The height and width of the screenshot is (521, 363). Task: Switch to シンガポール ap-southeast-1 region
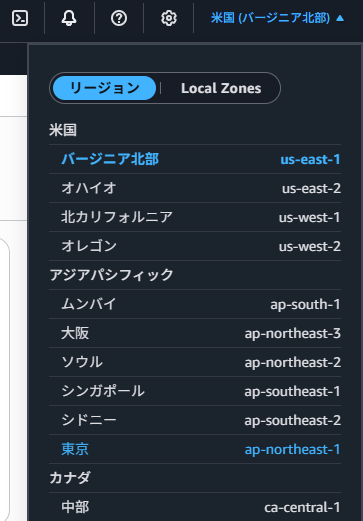click(x=195, y=391)
